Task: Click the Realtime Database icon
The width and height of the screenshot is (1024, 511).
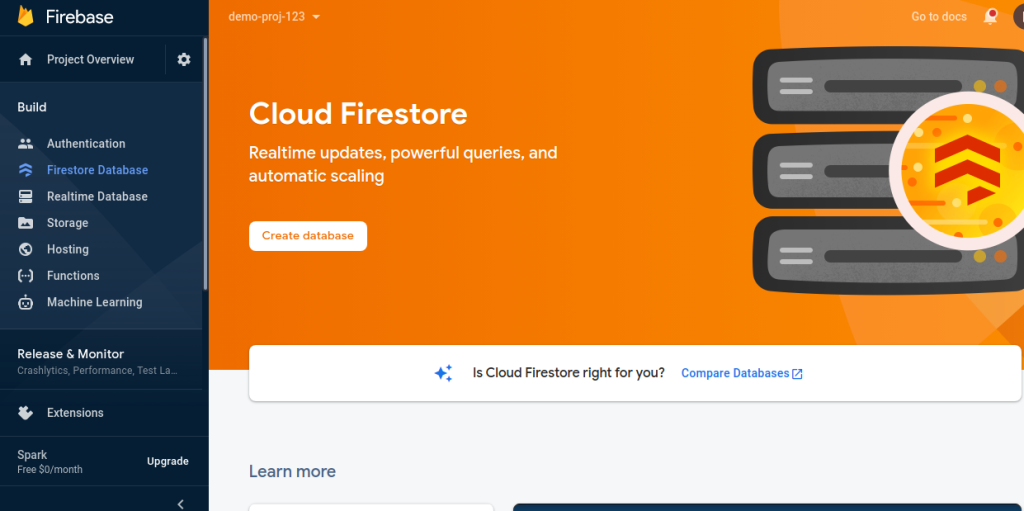Action: point(25,197)
